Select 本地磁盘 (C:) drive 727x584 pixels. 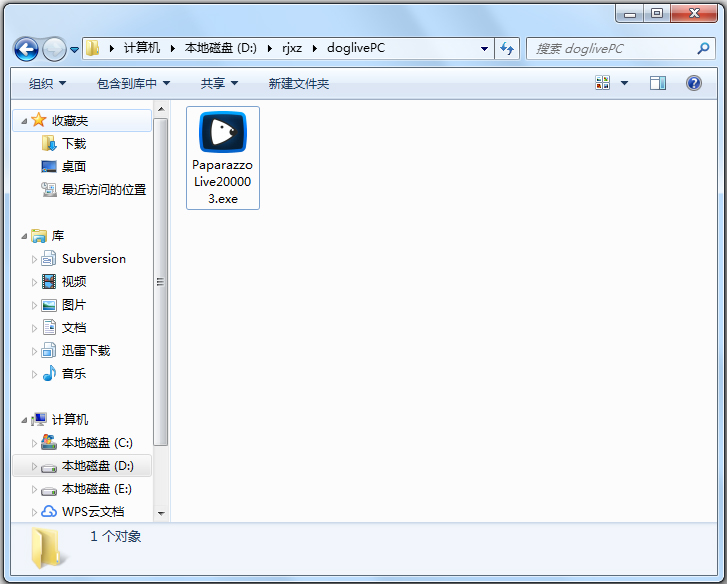[x=97, y=443]
